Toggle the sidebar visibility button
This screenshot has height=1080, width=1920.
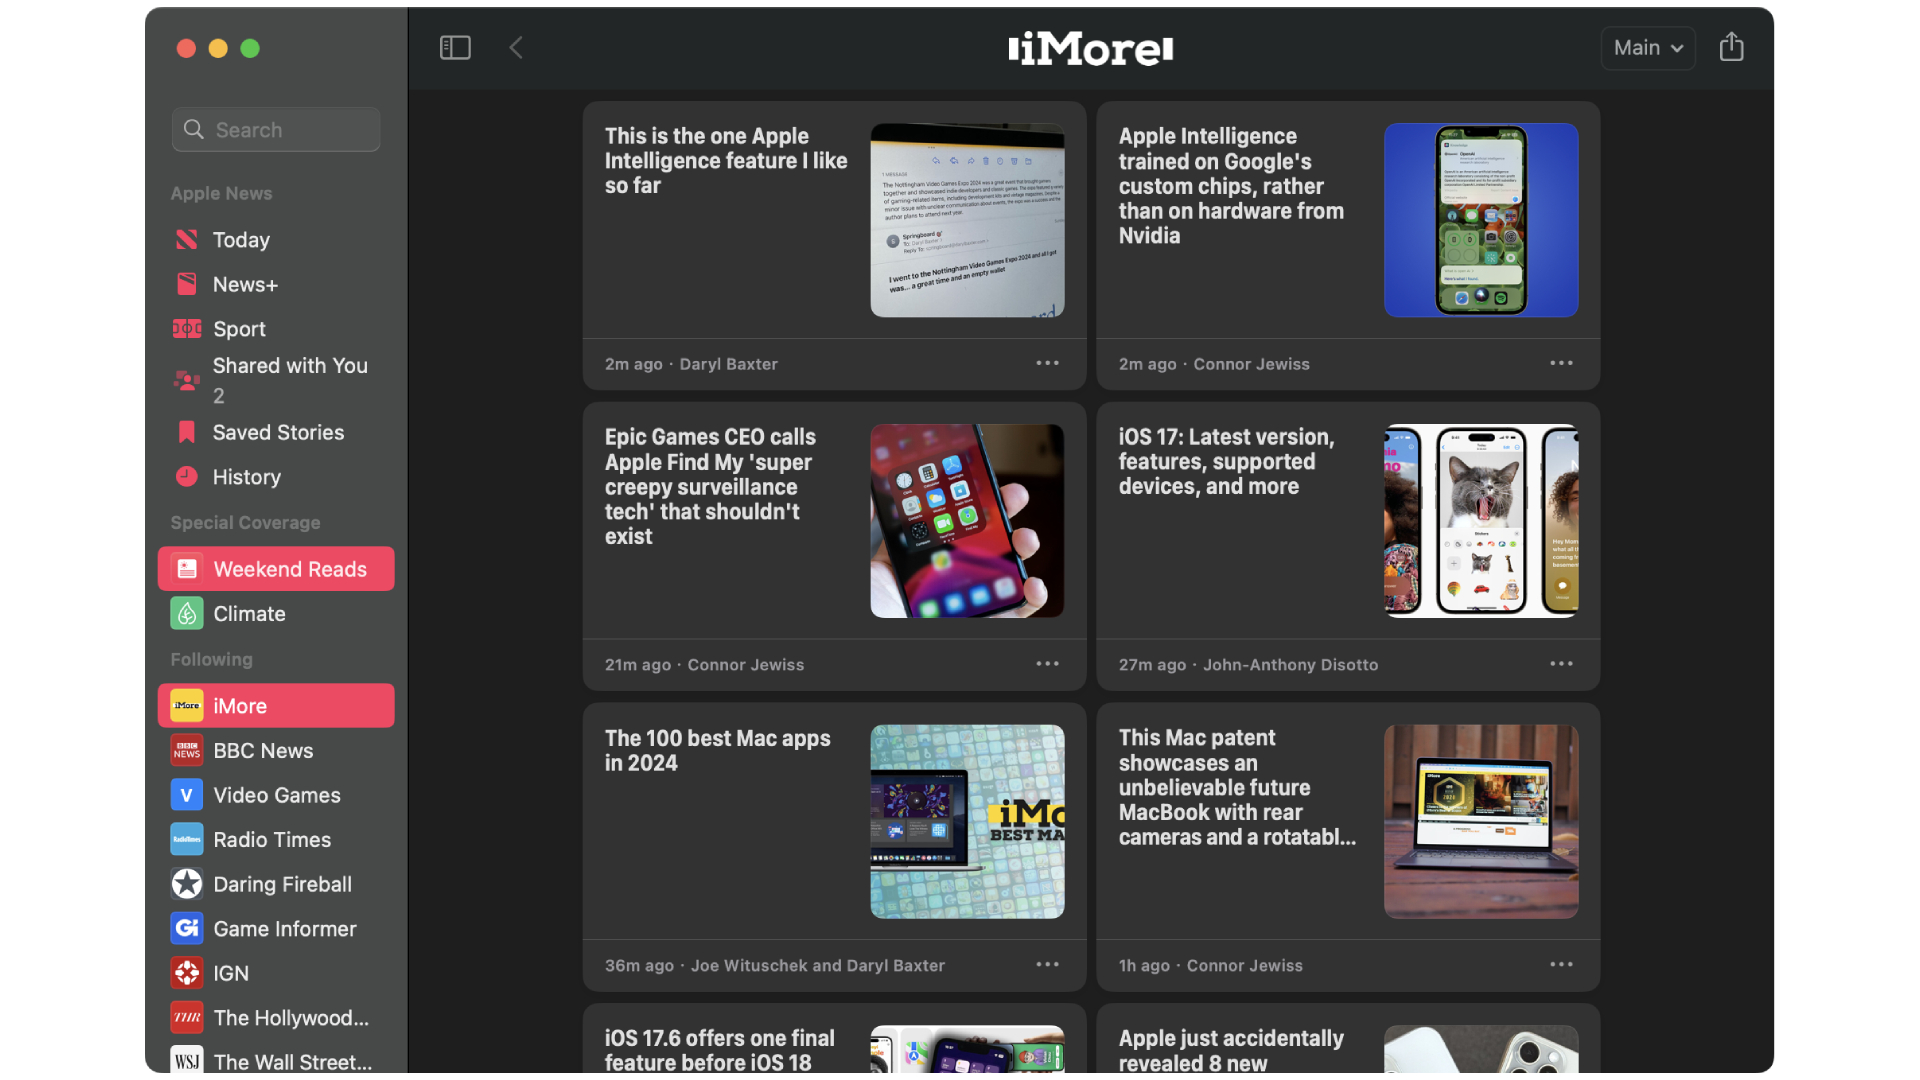(455, 47)
